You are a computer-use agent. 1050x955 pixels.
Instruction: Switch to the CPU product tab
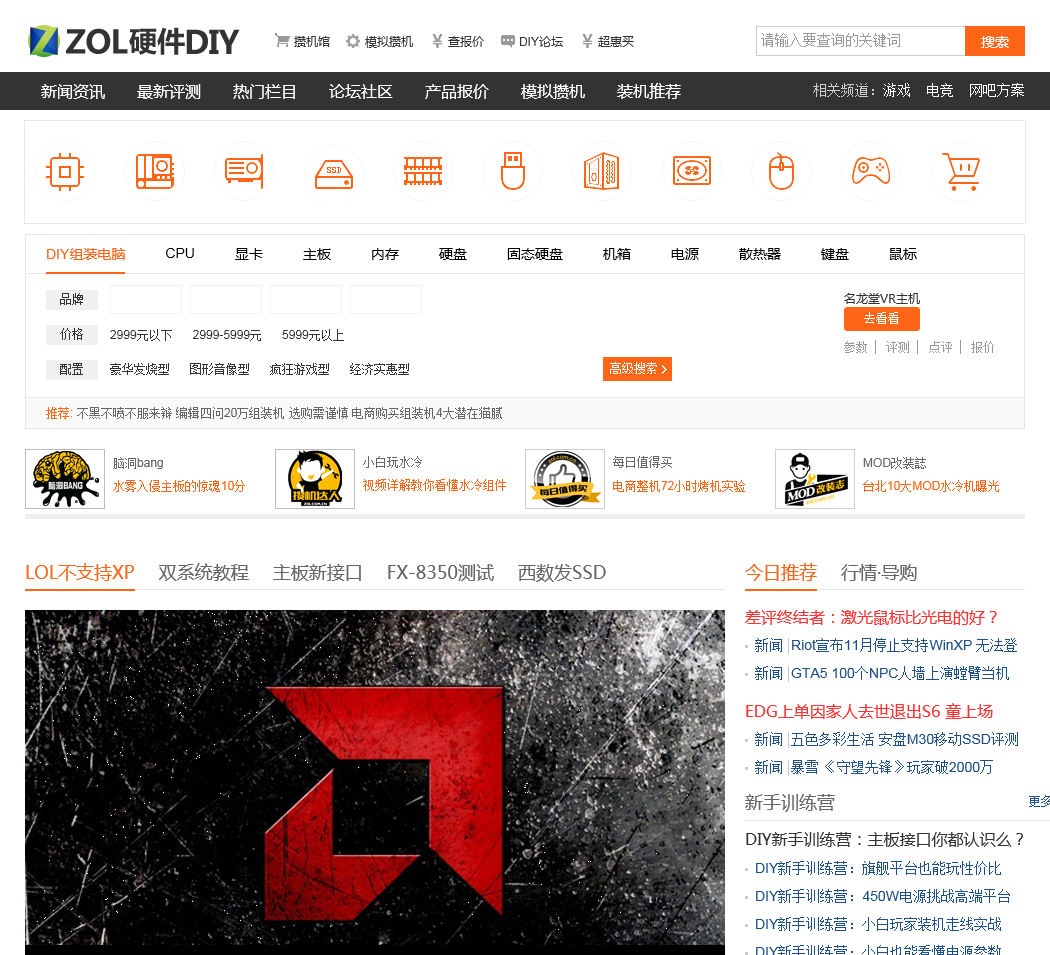pos(180,254)
